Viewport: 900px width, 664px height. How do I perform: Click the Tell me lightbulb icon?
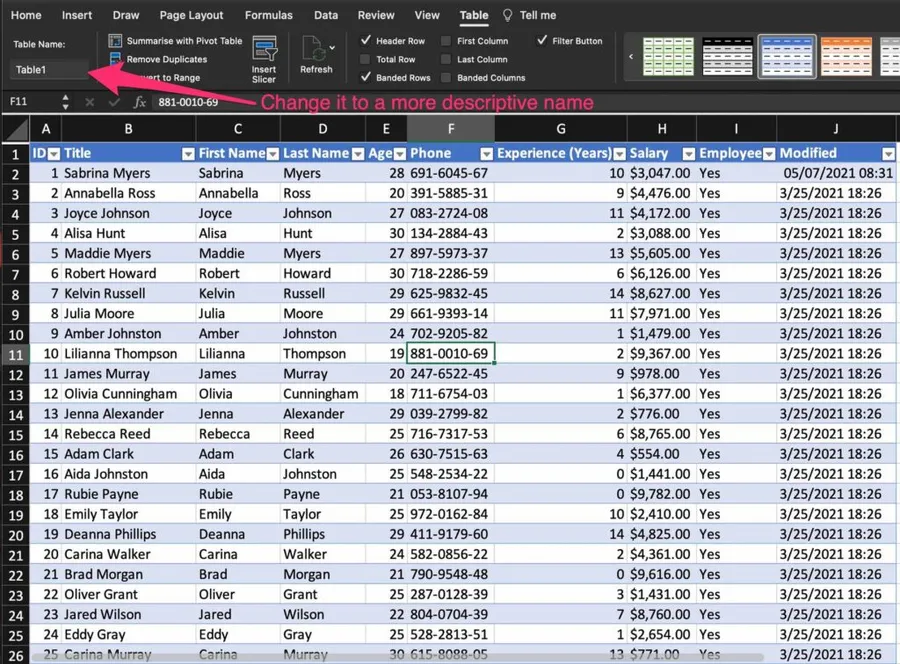coord(507,16)
